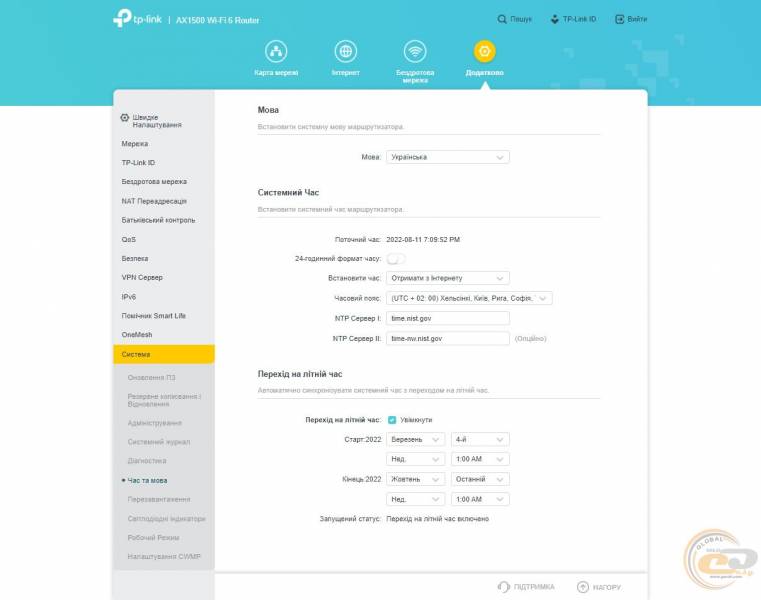Click the support headset icon
This screenshot has width=761, height=600.
pos(504,587)
